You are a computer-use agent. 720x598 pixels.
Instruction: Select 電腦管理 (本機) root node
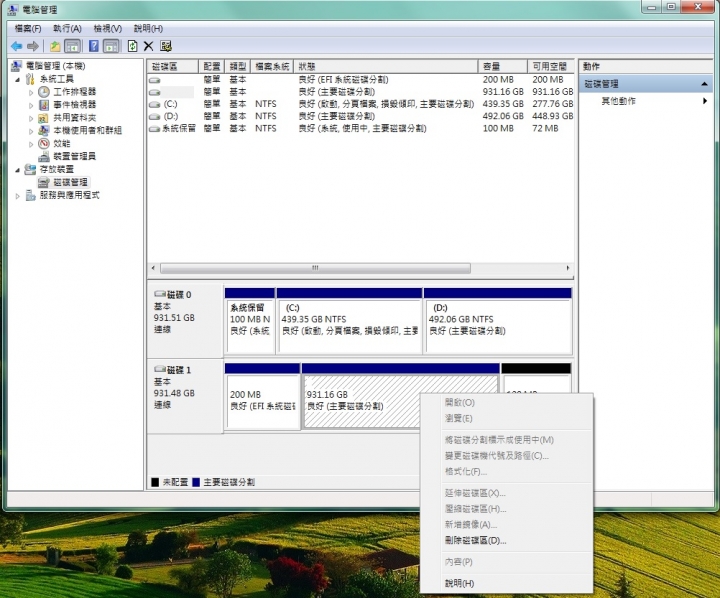coord(55,66)
